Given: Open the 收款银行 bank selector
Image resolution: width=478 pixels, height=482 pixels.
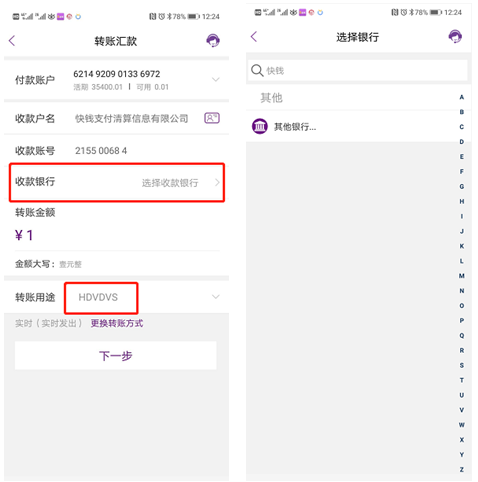Looking at the screenshot, I should coord(117,182).
